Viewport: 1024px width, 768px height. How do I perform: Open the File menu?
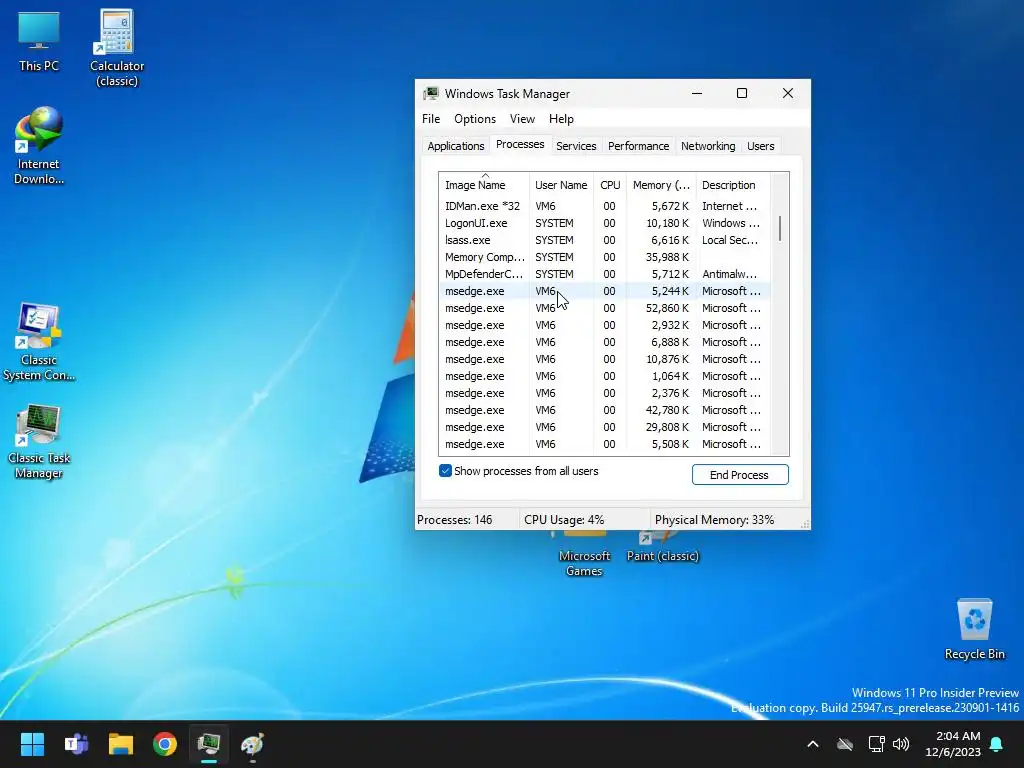click(431, 119)
